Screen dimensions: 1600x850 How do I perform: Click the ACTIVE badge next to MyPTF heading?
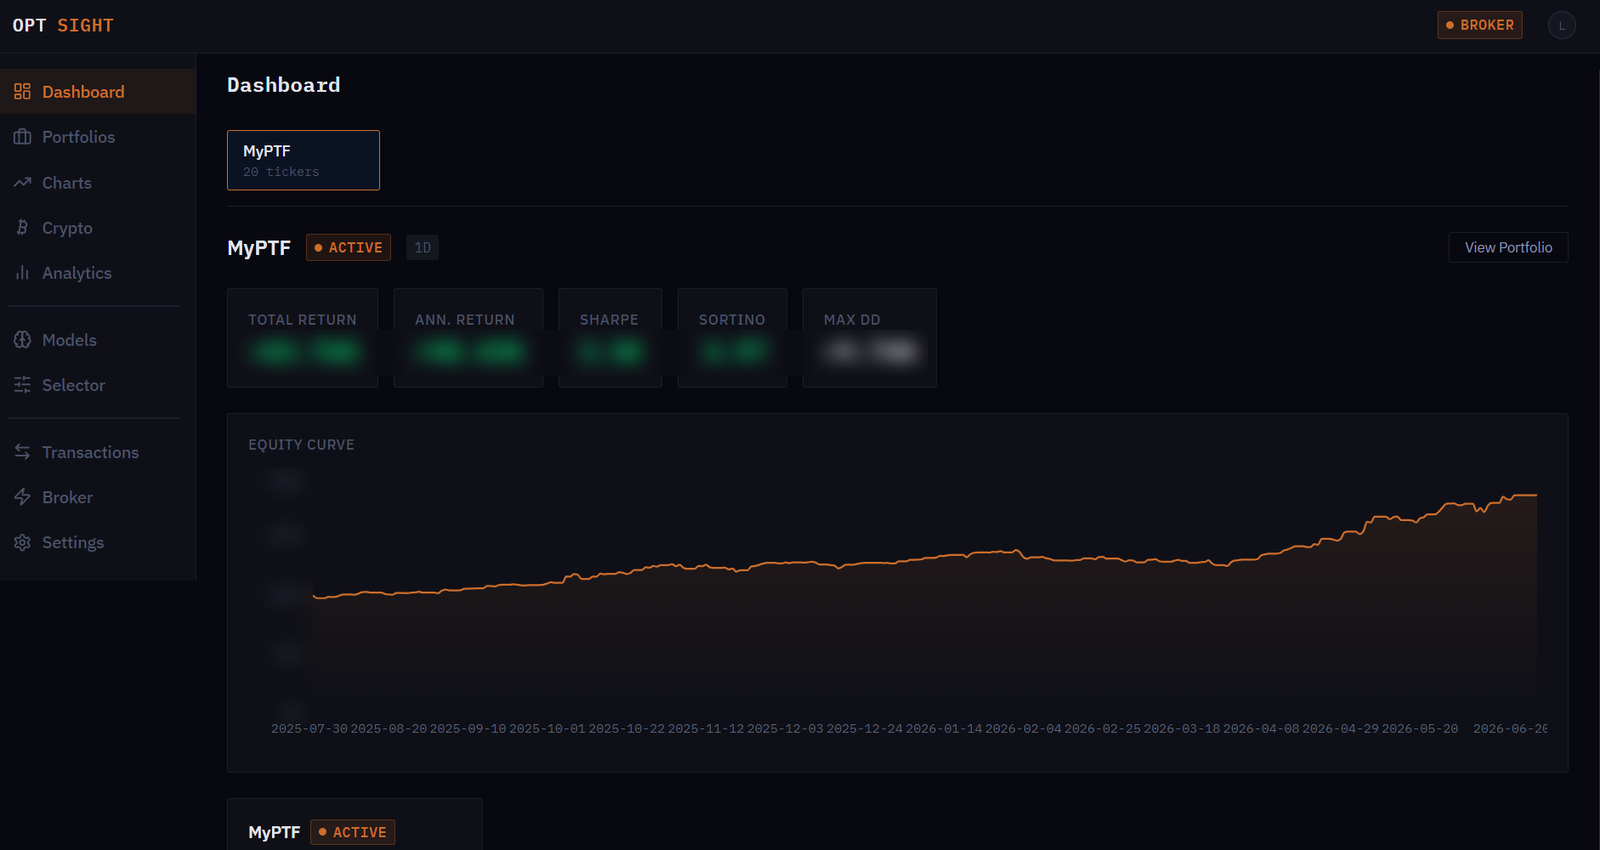point(348,247)
